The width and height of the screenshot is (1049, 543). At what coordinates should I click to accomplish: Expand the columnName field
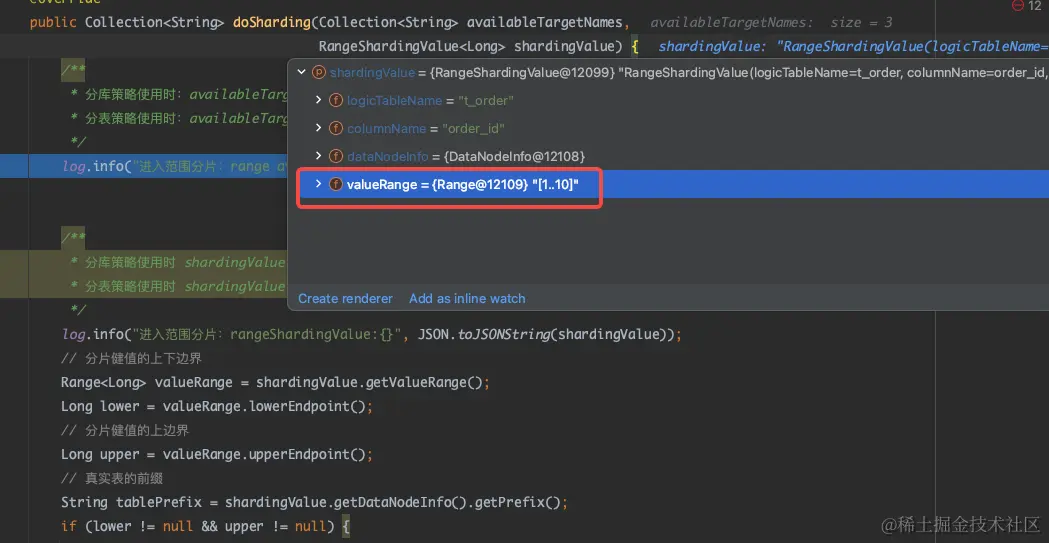coord(318,128)
